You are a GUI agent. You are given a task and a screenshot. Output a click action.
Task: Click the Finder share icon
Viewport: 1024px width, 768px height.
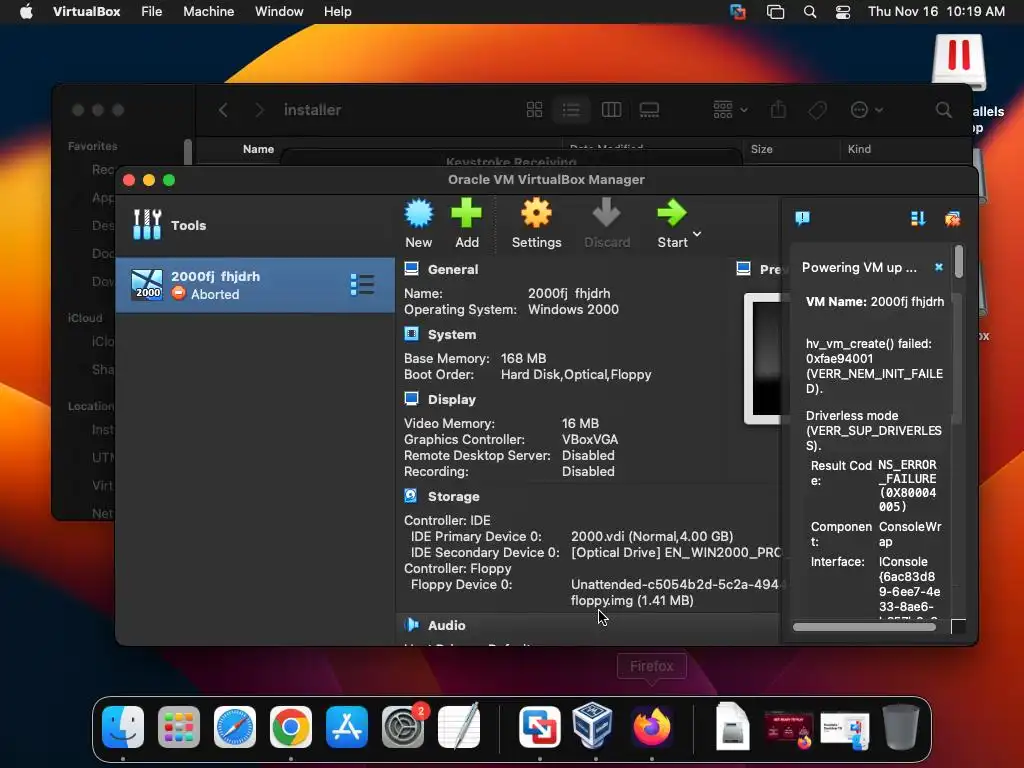click(778, 110)
